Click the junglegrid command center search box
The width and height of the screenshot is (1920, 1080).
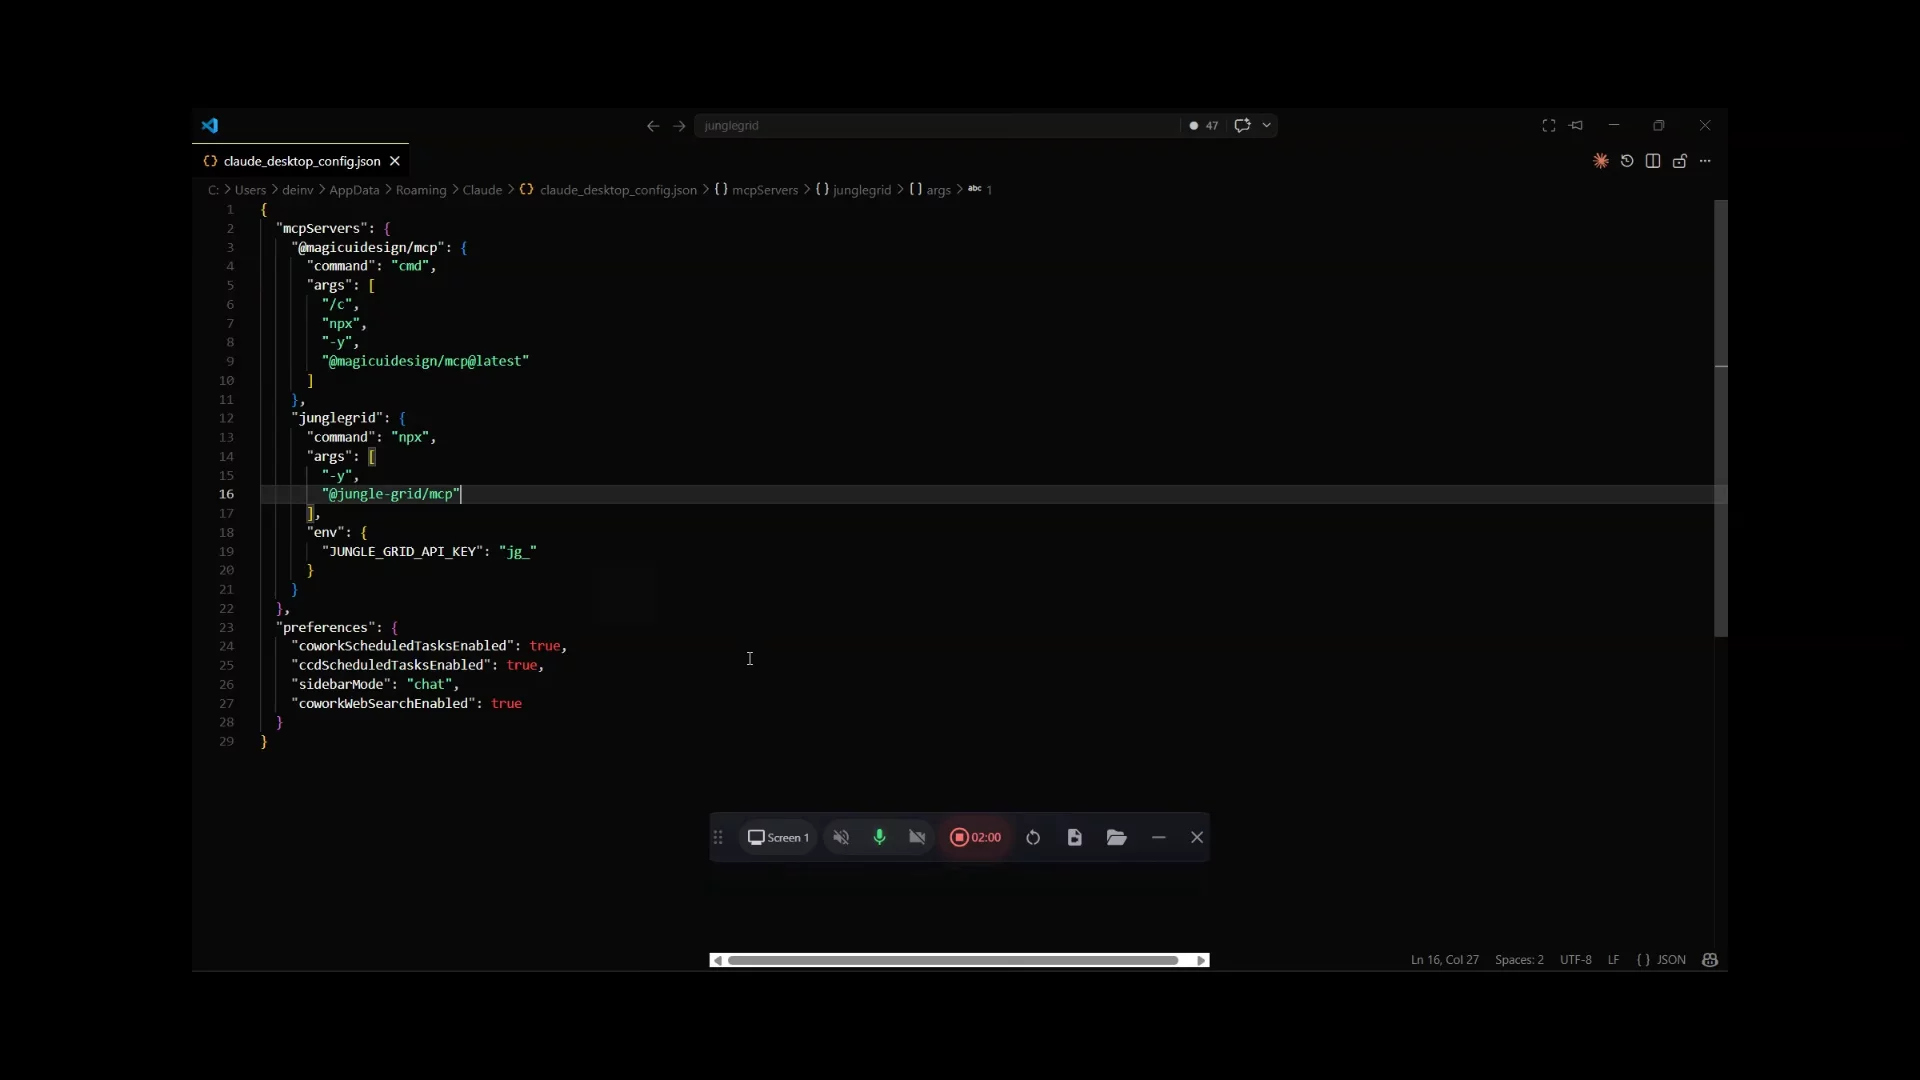(937, 125)
